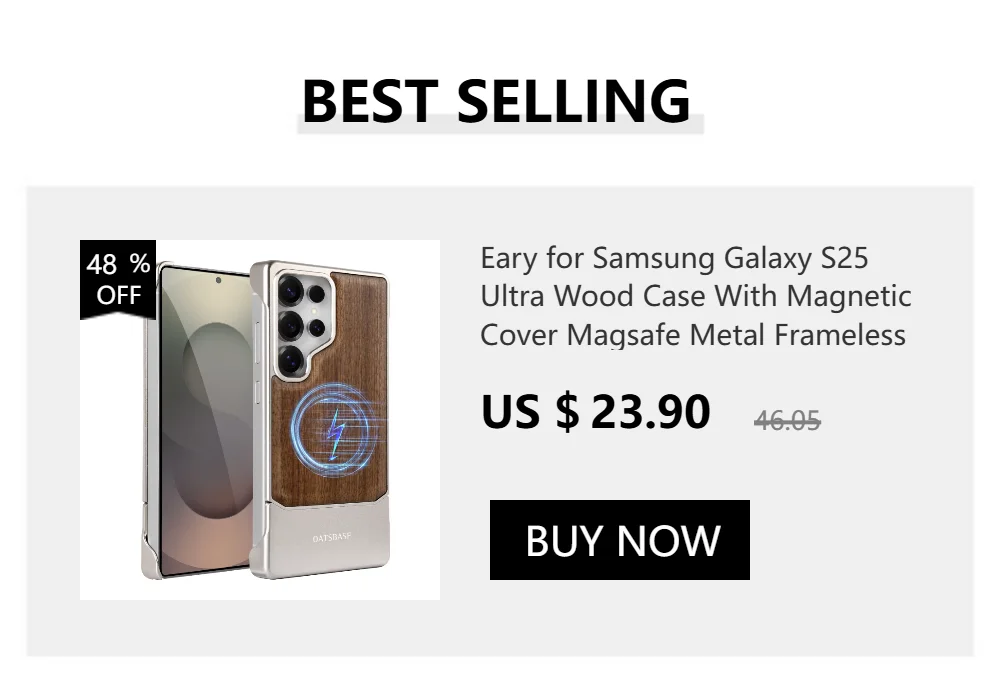Click the 'Cover Magsafe Metal Frameless' title line
This screenshot has width=1004, height=700.
click(x=693, y=334)
